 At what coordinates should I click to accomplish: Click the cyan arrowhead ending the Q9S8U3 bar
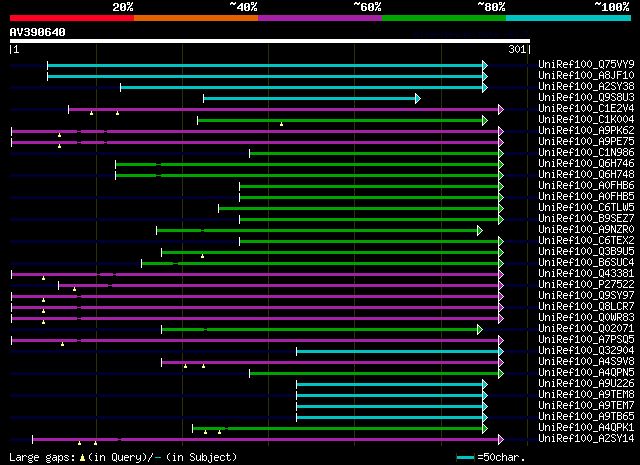(x=418, y=98)
